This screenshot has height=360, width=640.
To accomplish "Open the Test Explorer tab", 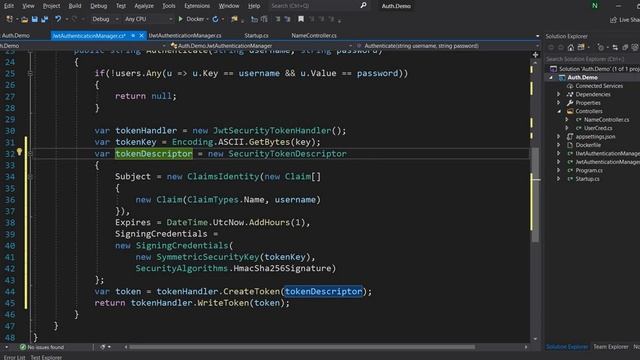I will (46, 357).
